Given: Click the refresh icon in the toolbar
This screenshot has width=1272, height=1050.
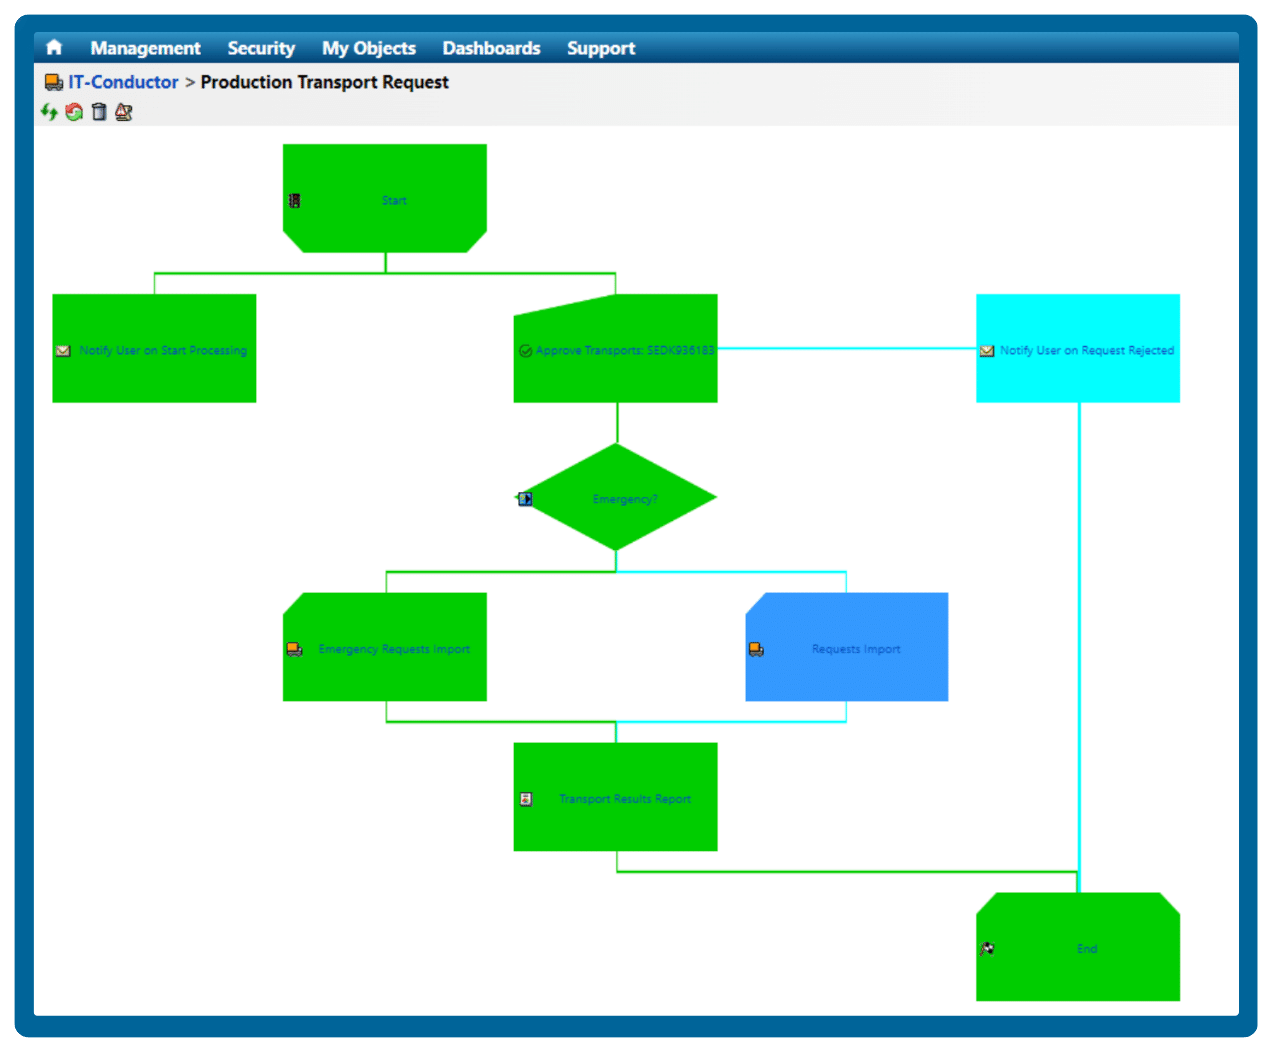Looking at the screenshot, I should 49,111.
